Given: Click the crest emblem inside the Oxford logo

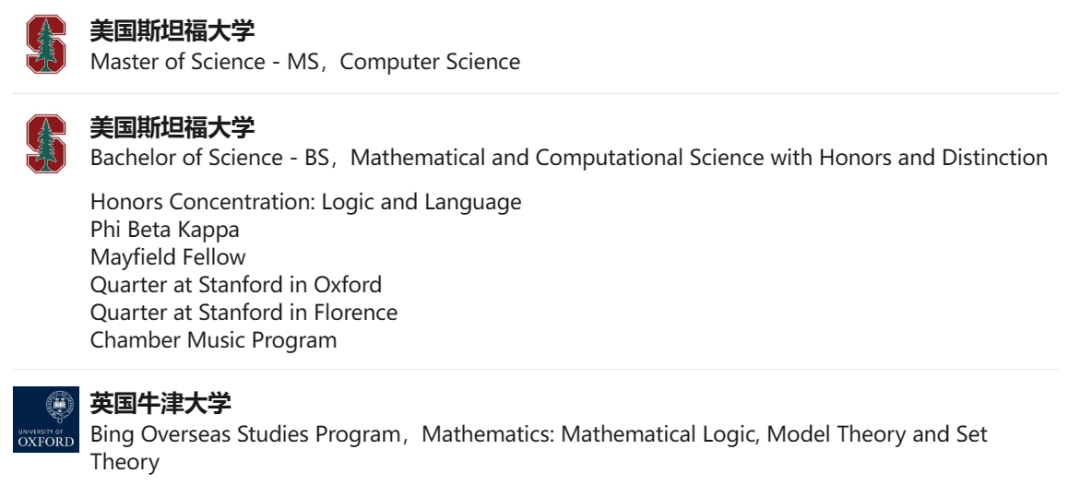Looking at the screenshot, I should (x=57, y=406).
